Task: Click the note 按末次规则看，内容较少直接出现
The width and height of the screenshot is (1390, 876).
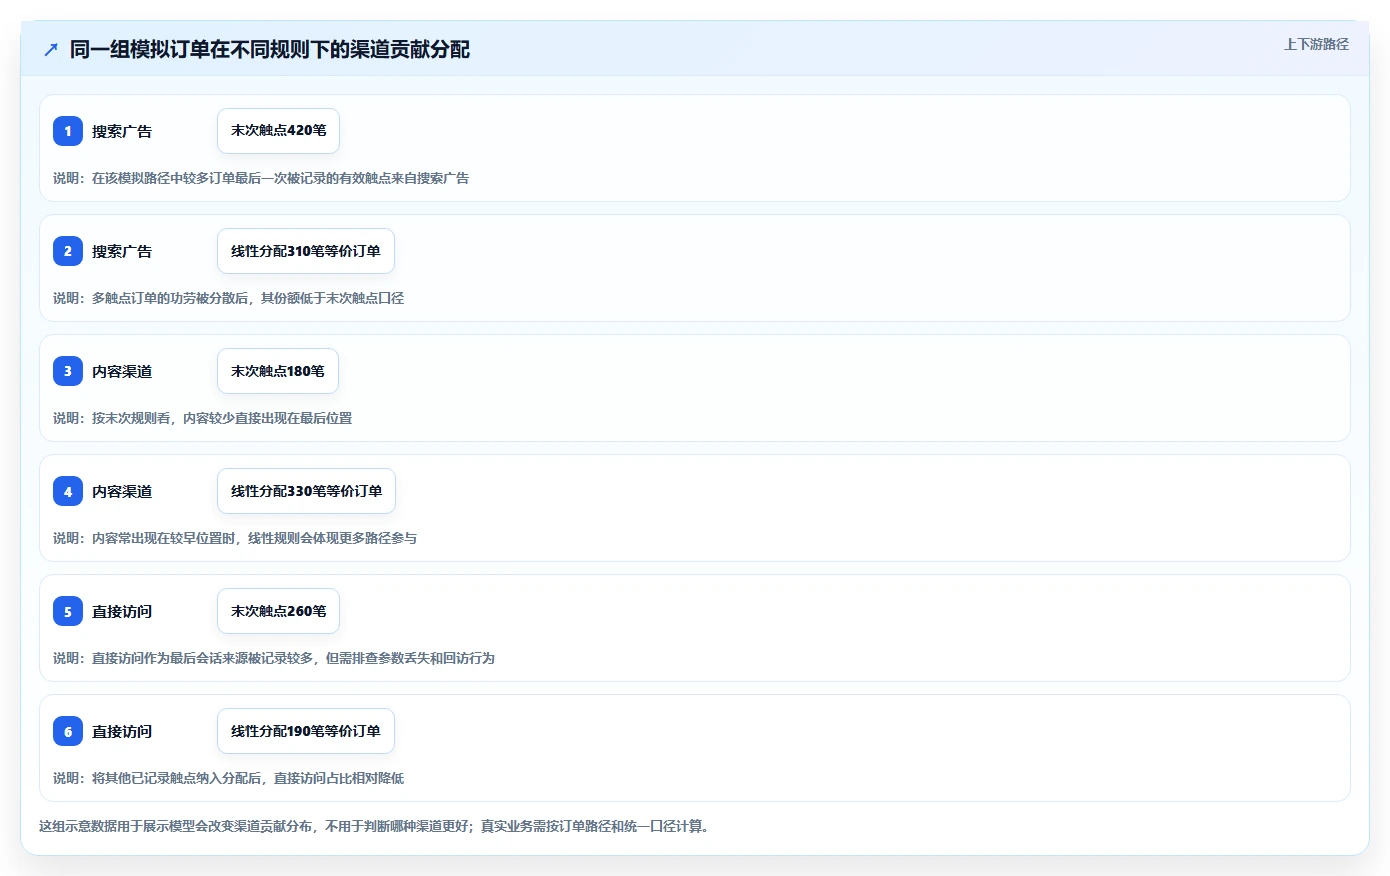Action: pyautogui.click(x=203, y=418)
